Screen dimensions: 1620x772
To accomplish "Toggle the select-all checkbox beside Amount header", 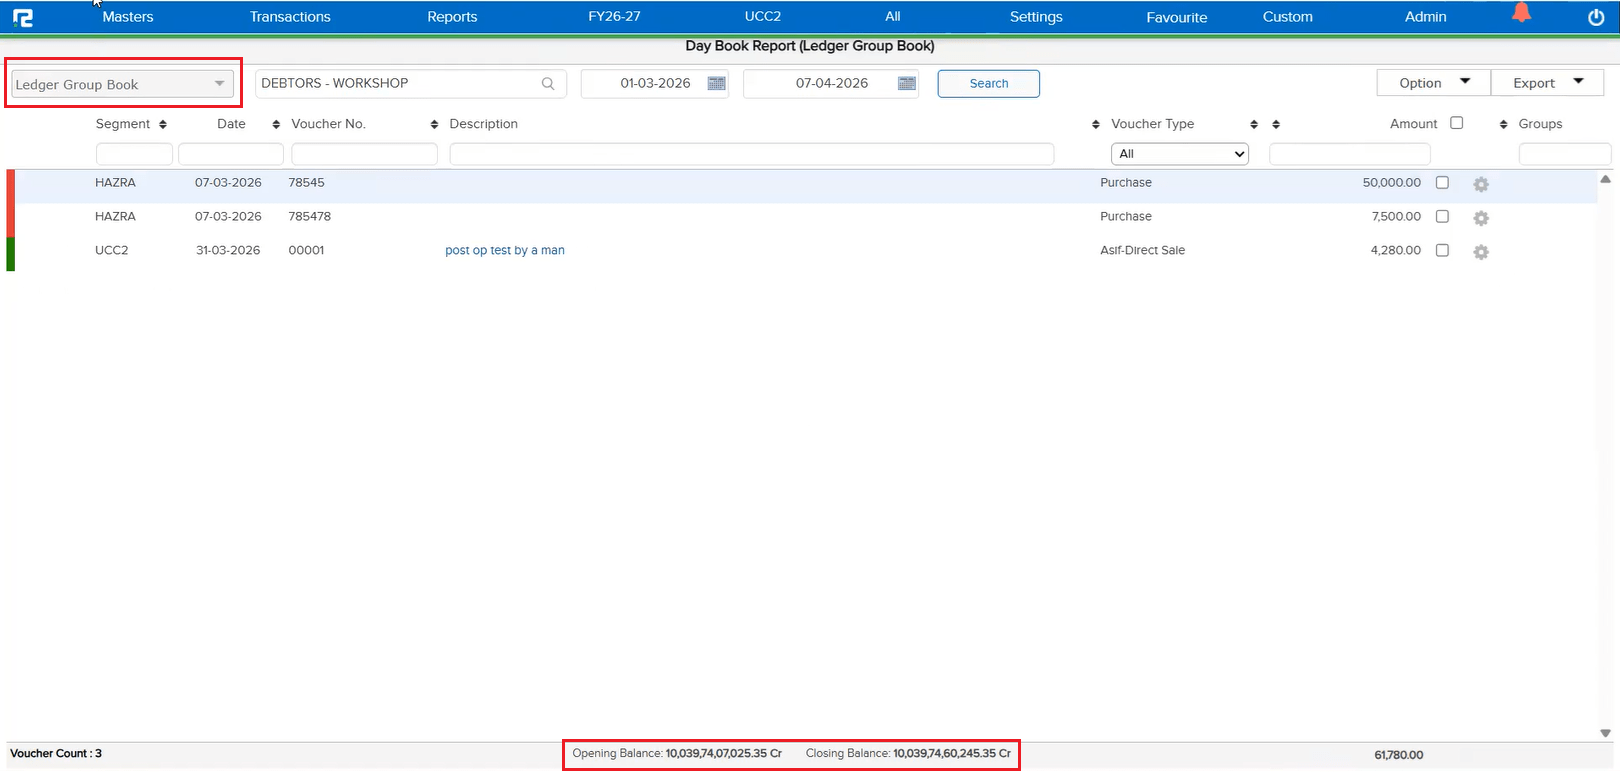I will (1457, 123).
